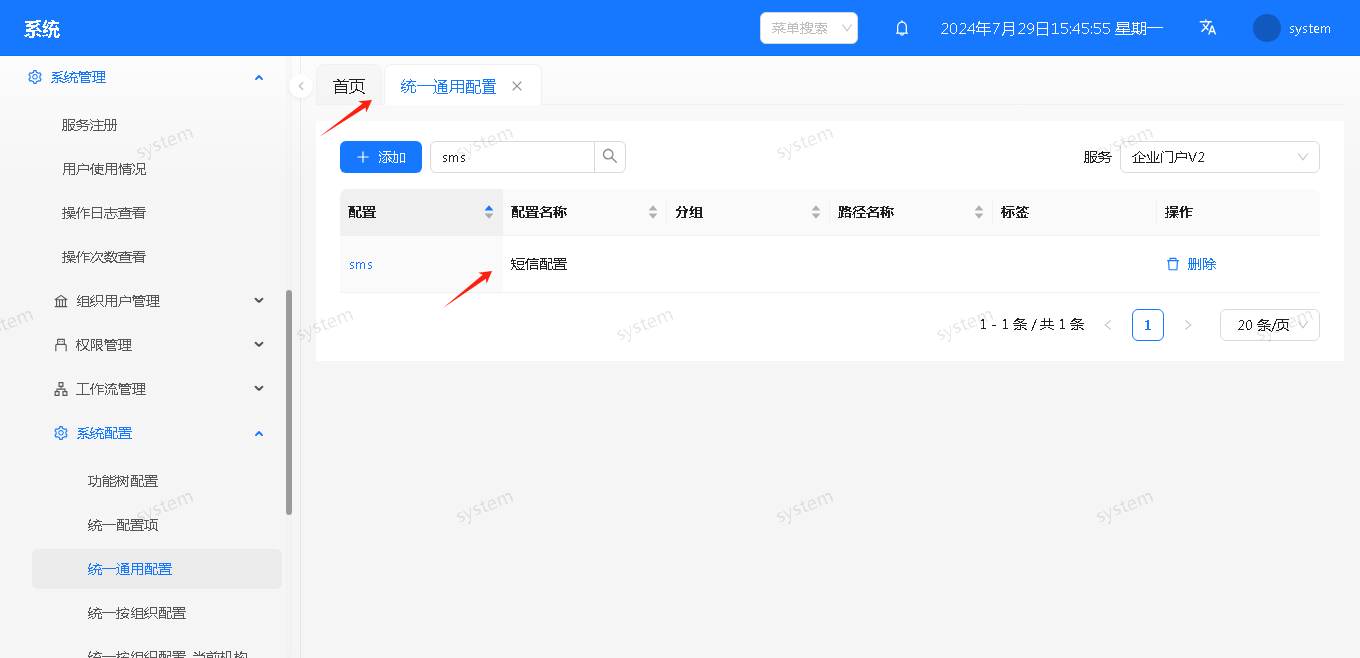Sort by the 配置 column sorter
This screenshot has width=1360, height=658.
[x=489, y=212]
